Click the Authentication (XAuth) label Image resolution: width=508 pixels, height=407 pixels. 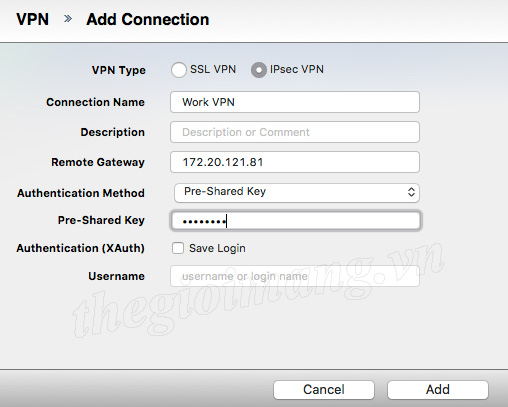[x=80, y=248]
